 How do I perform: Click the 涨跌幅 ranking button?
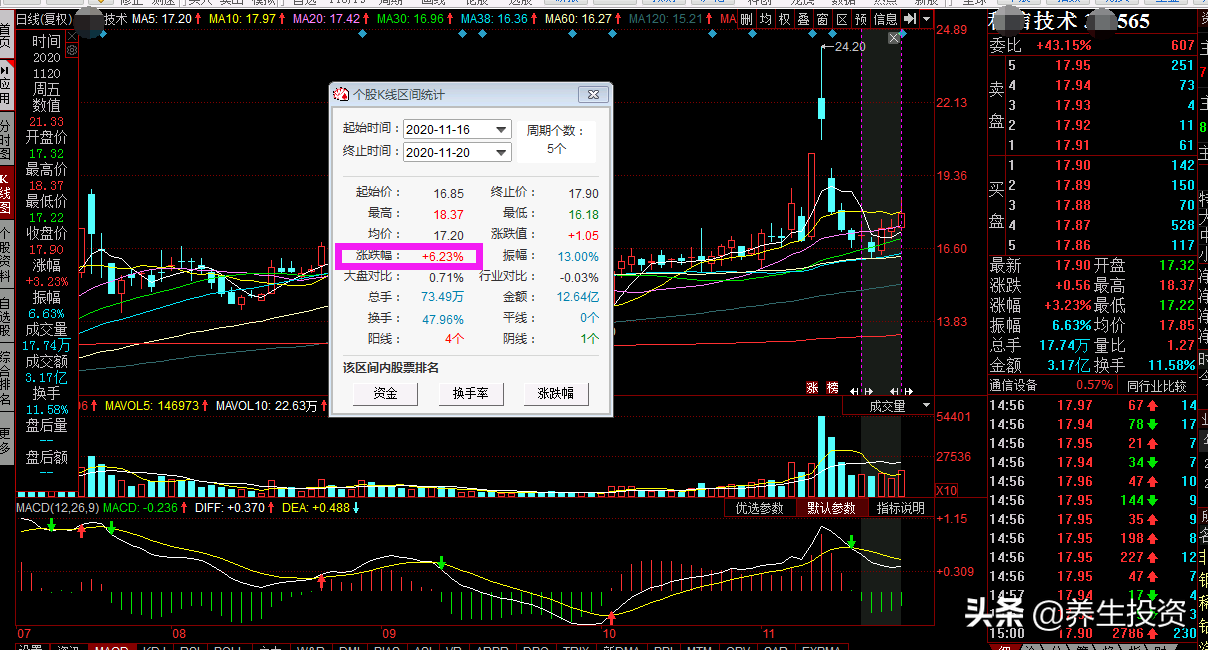(556, 394)
